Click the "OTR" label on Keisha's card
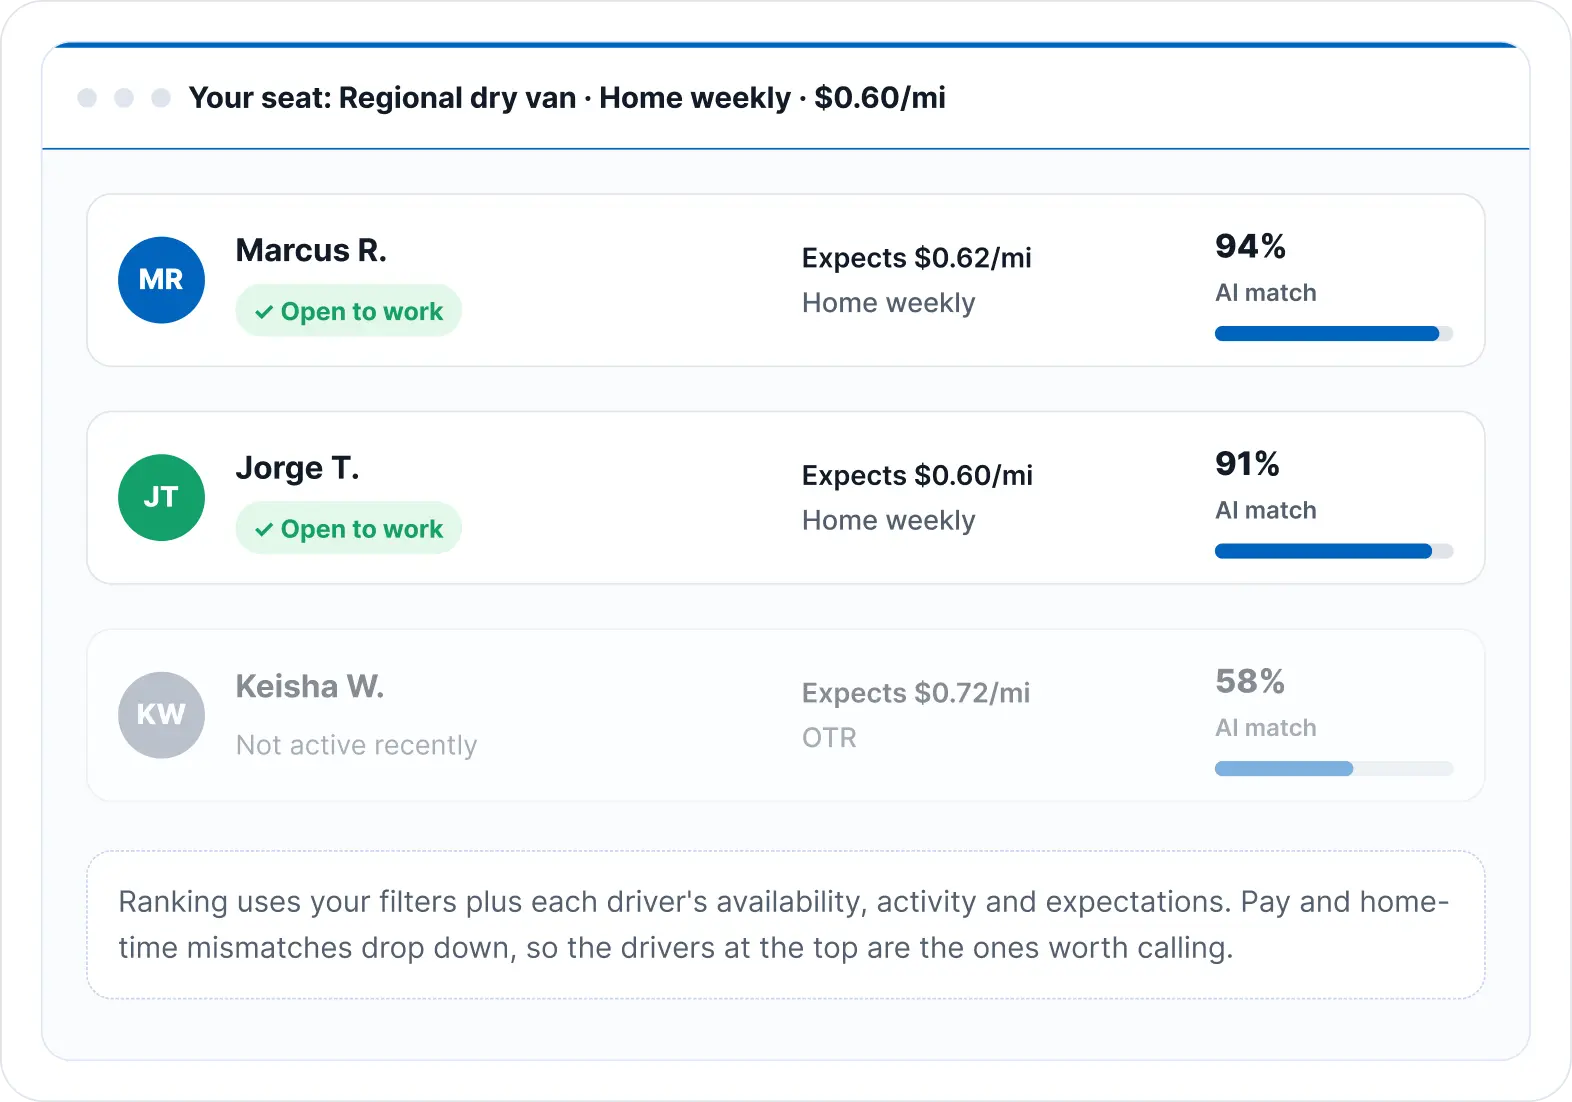The image size is (1572, 1102). point(829,738)
